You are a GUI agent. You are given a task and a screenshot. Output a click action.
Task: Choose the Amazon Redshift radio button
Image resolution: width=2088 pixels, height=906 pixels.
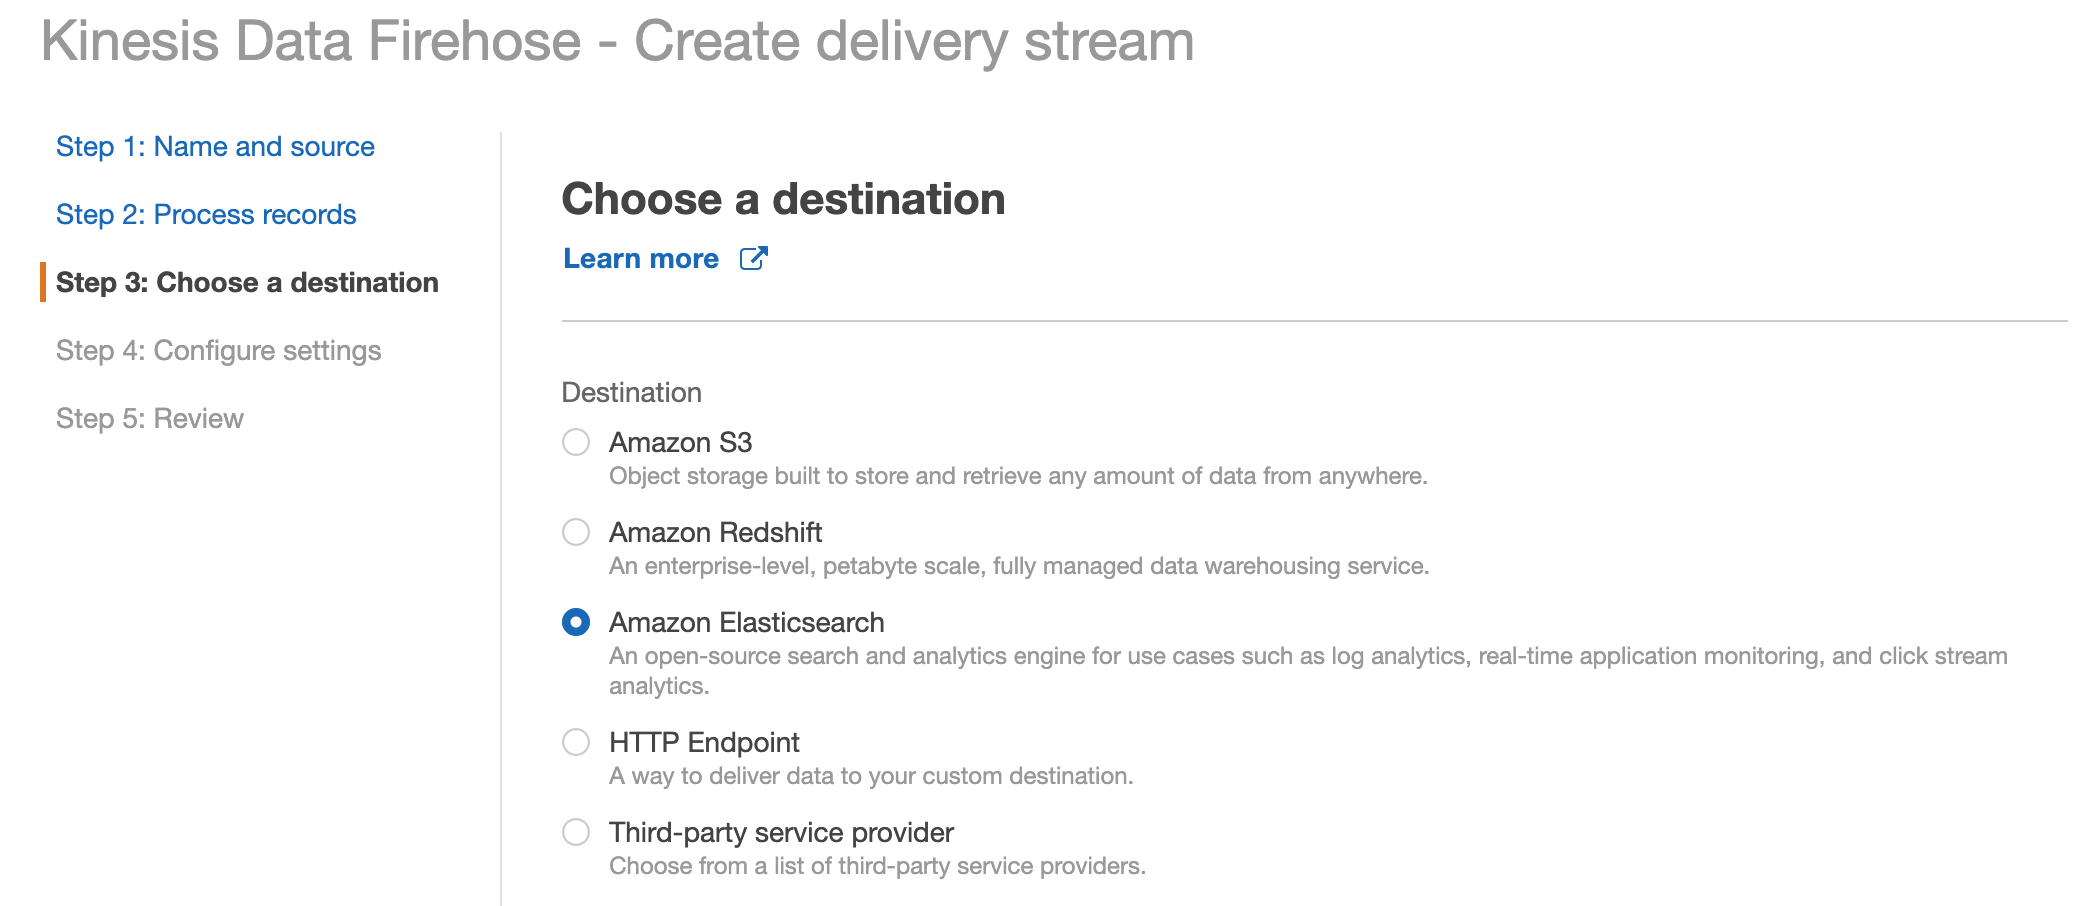[576, 532]
